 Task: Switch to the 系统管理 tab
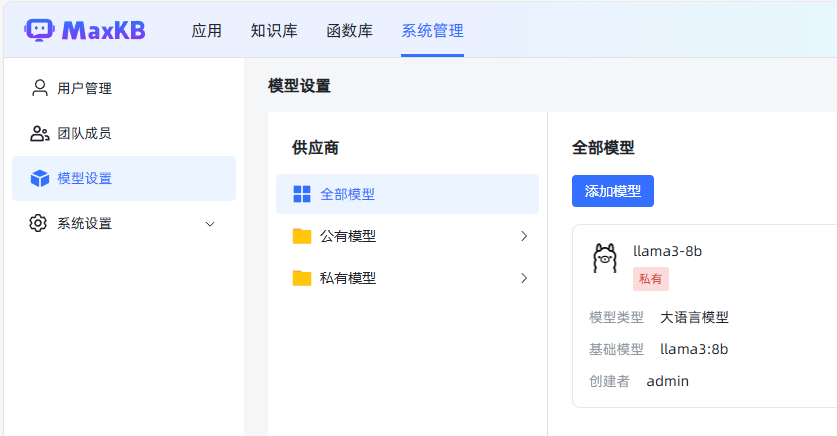(432, 31)
